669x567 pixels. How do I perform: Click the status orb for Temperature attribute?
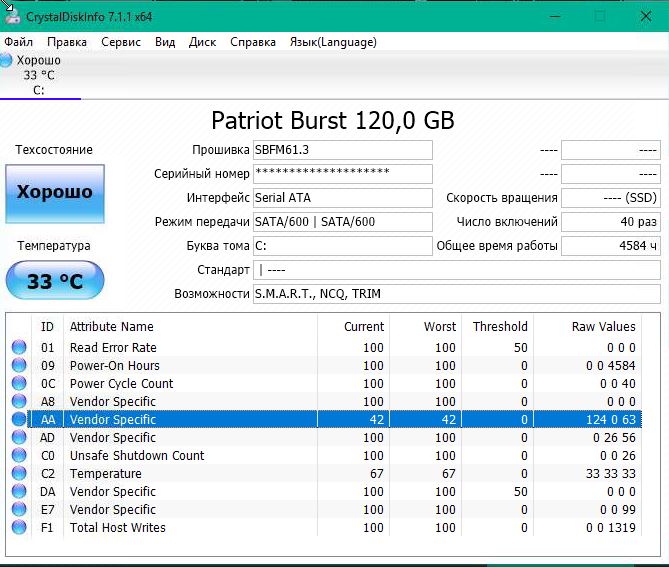[19, 473]
